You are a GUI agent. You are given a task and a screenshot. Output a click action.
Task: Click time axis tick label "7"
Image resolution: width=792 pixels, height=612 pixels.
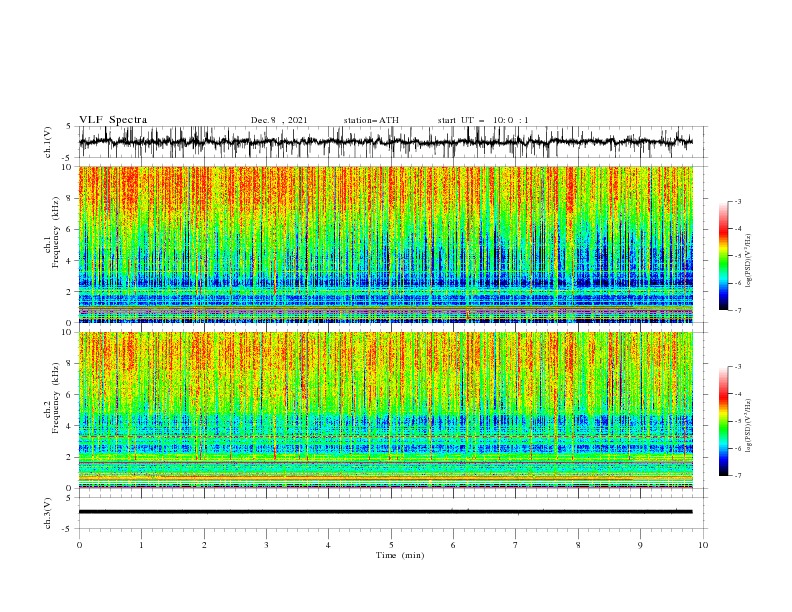click(x=516, y=545)
